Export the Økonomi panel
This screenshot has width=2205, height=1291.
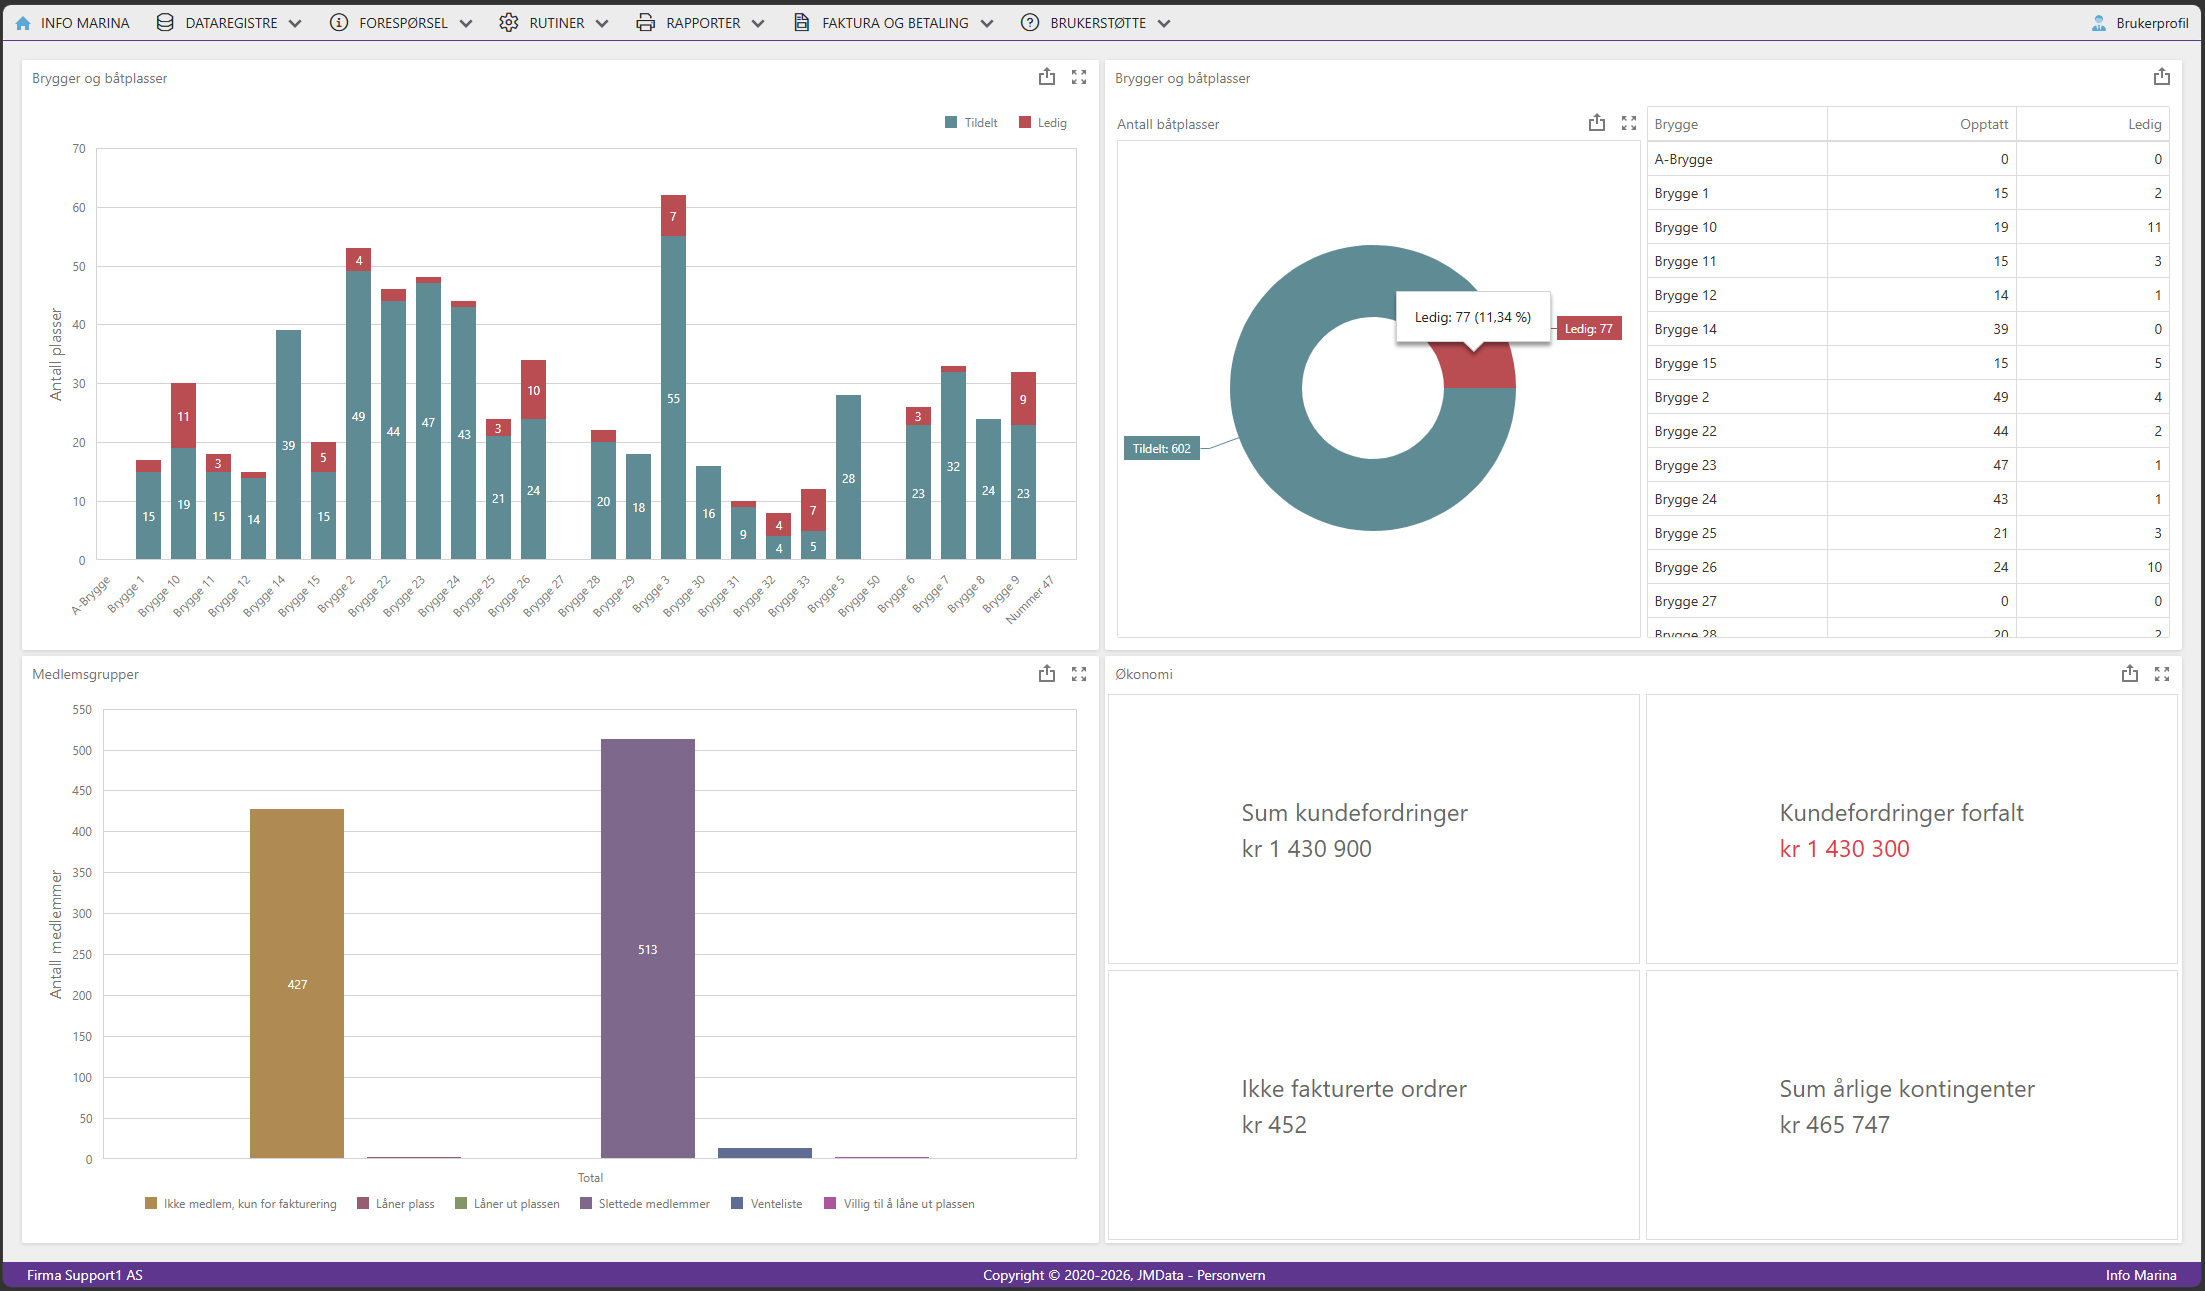pyautogui.click(x=2130, y=674)
